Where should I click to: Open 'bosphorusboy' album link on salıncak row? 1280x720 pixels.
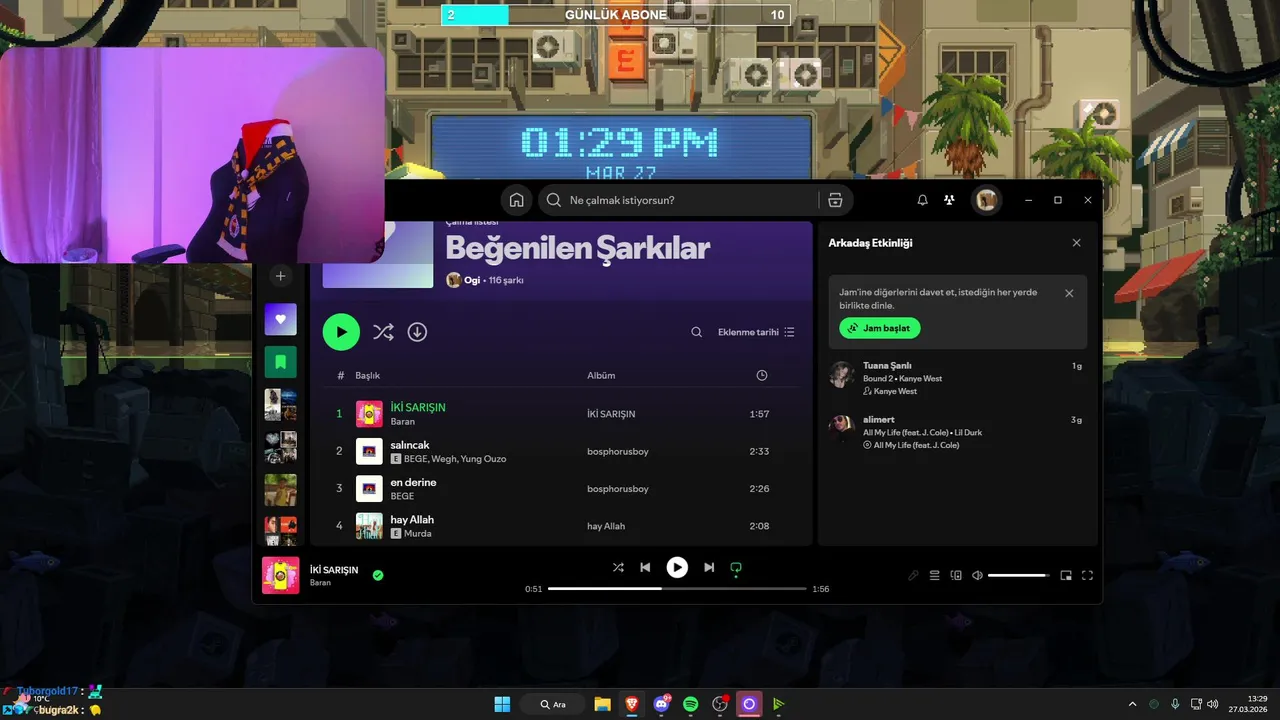point(618,451)
